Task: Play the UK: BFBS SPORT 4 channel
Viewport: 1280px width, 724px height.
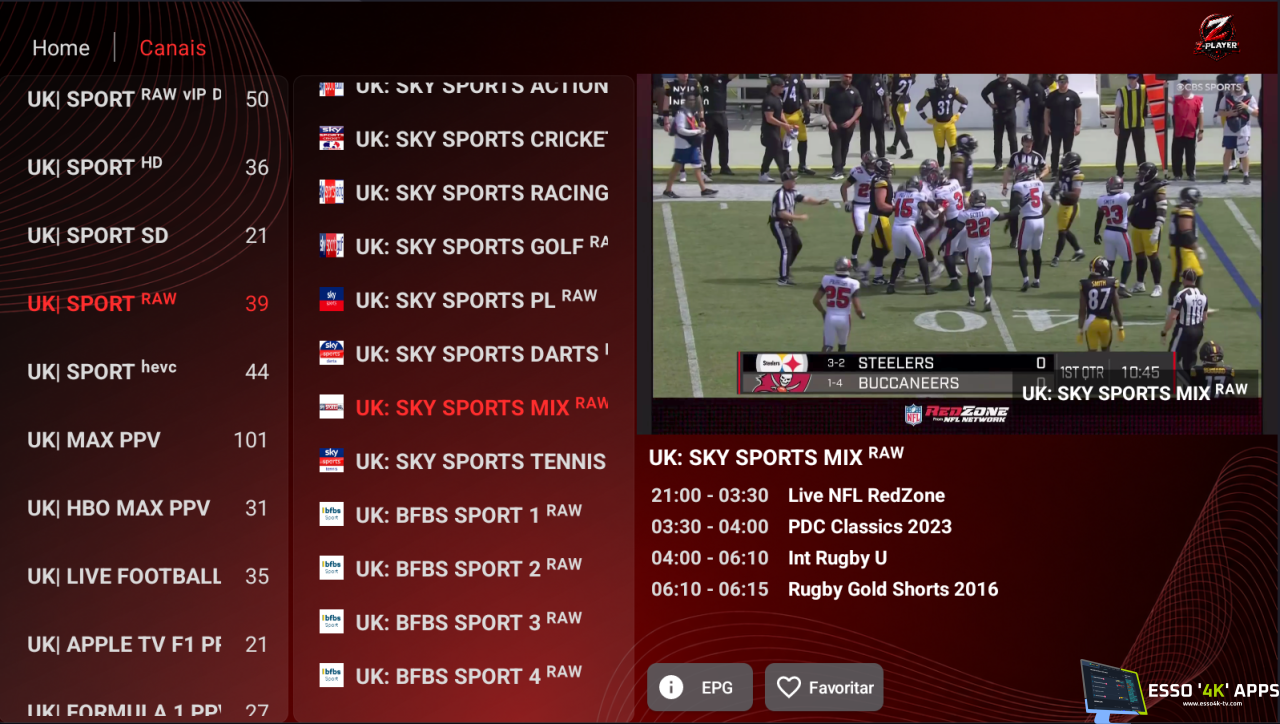Action: 464,675
